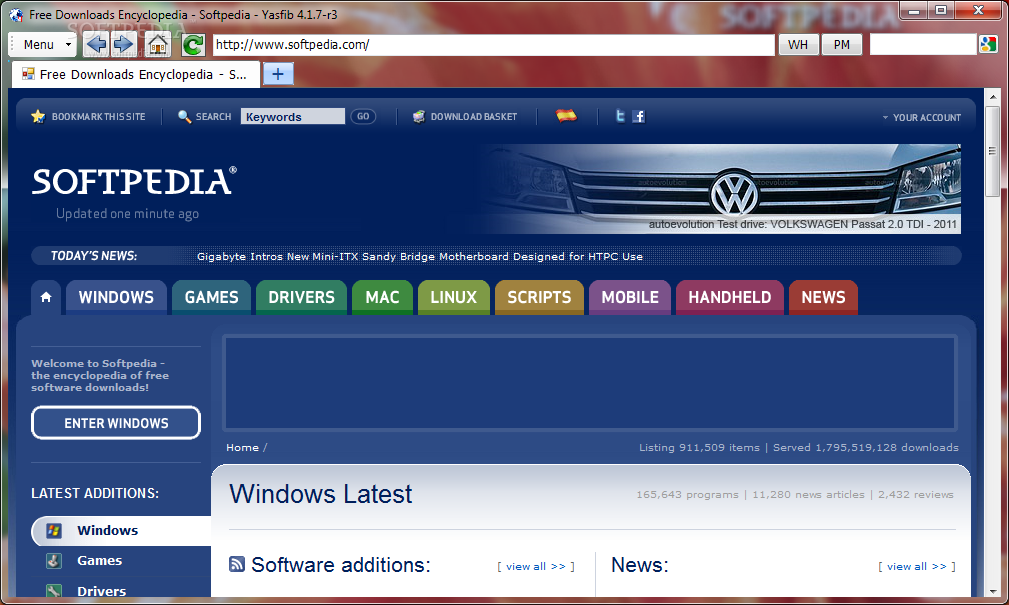
Task: Open the home page via house icon
Action: (158, 44)
